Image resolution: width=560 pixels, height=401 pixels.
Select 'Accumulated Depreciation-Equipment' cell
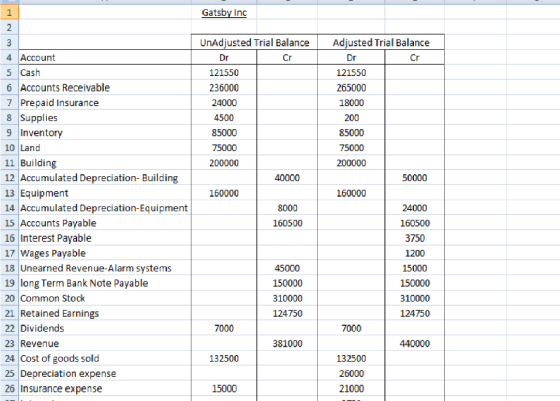105,208
